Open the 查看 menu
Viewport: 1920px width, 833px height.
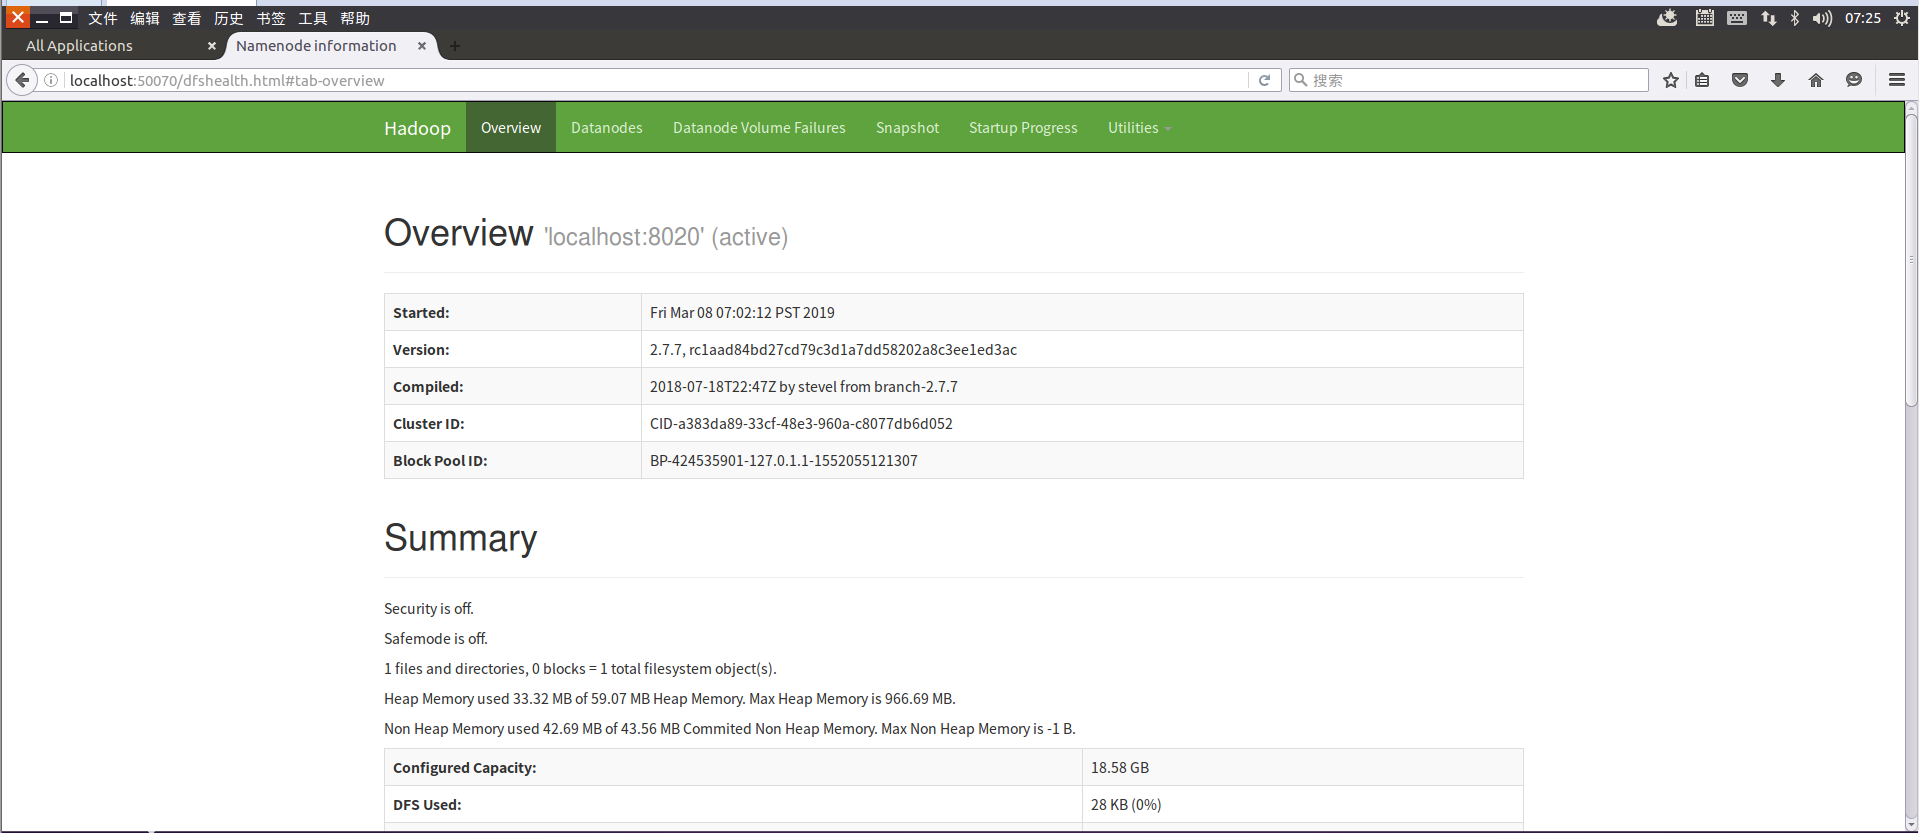pos(187,18)
